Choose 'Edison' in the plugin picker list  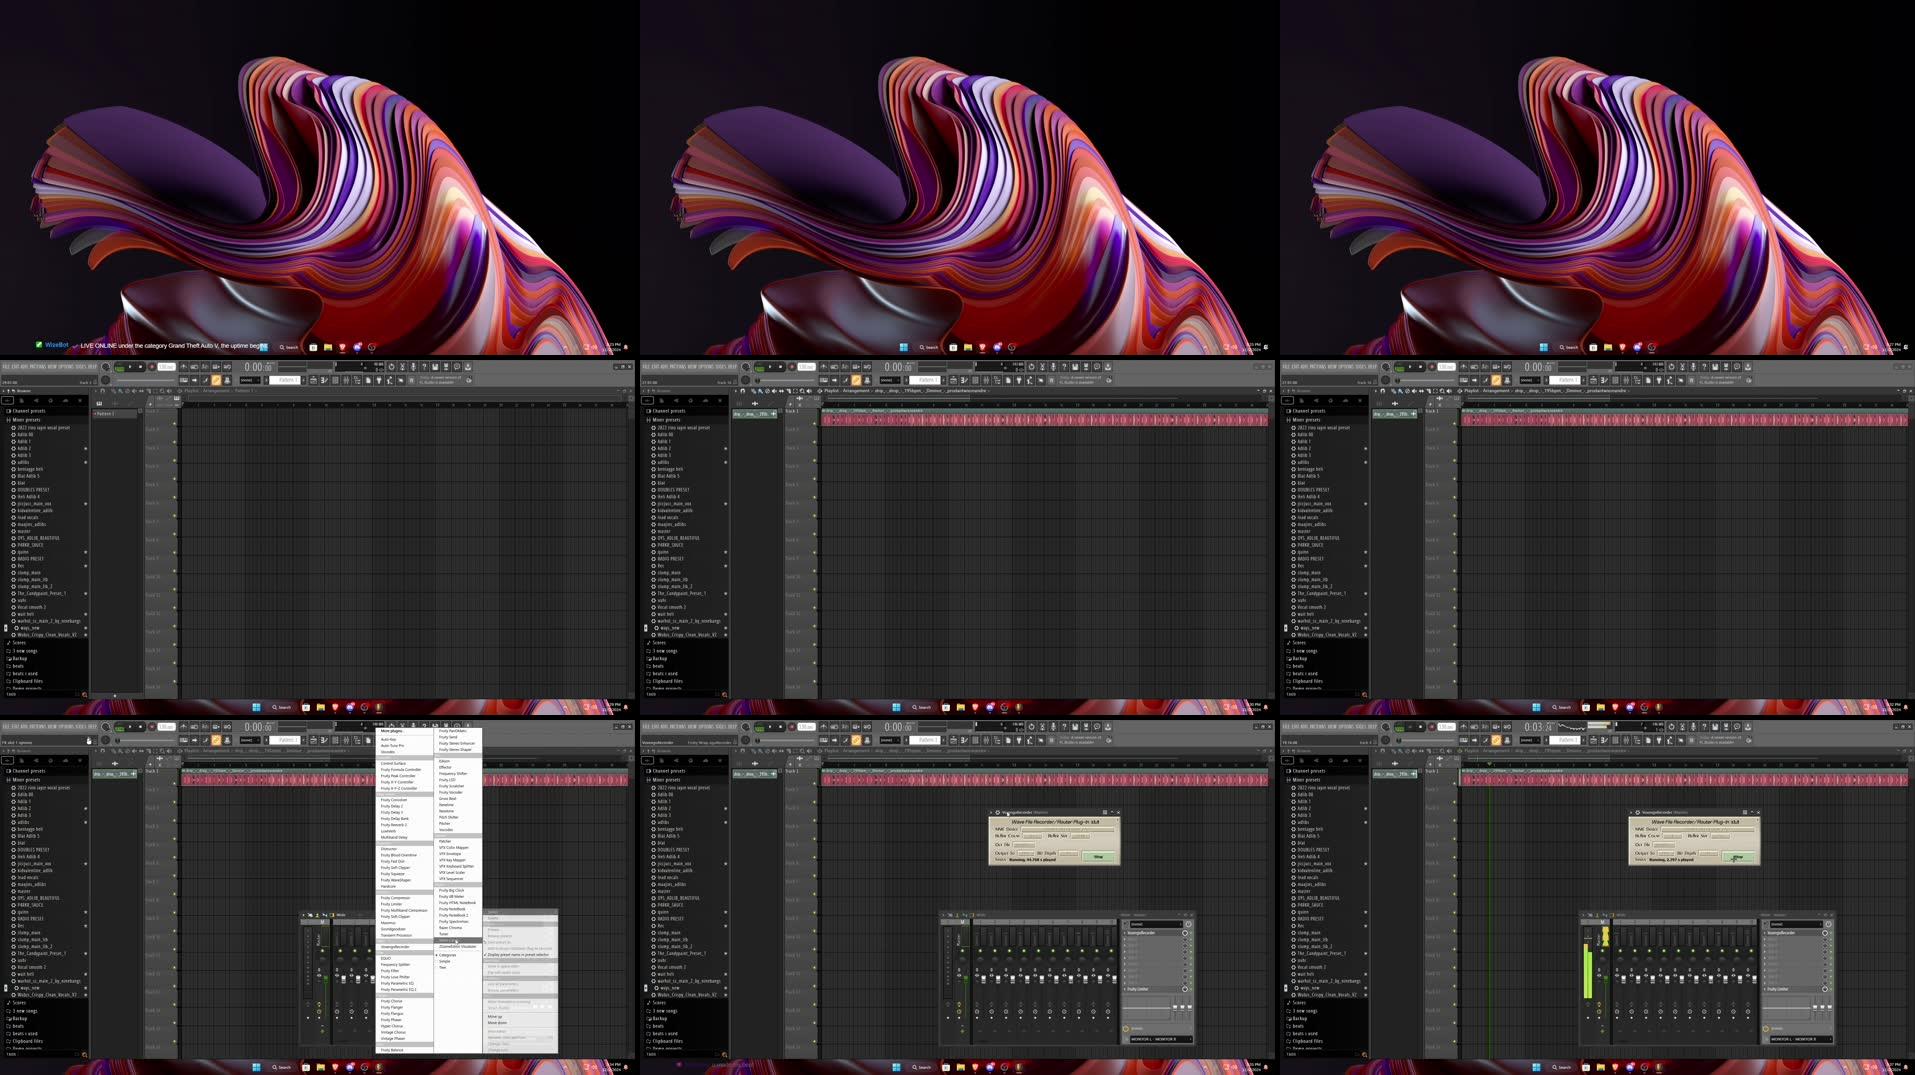click(x=445, y=761)
